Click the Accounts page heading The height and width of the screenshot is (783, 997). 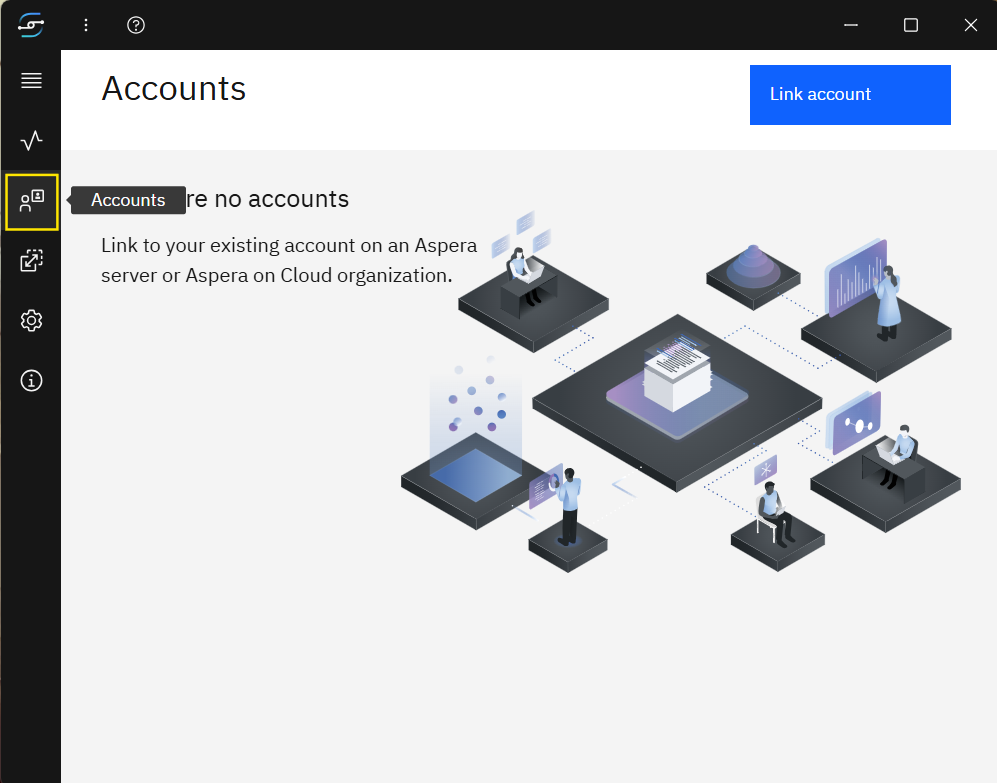pyautogui.click(x=174, y=88)
